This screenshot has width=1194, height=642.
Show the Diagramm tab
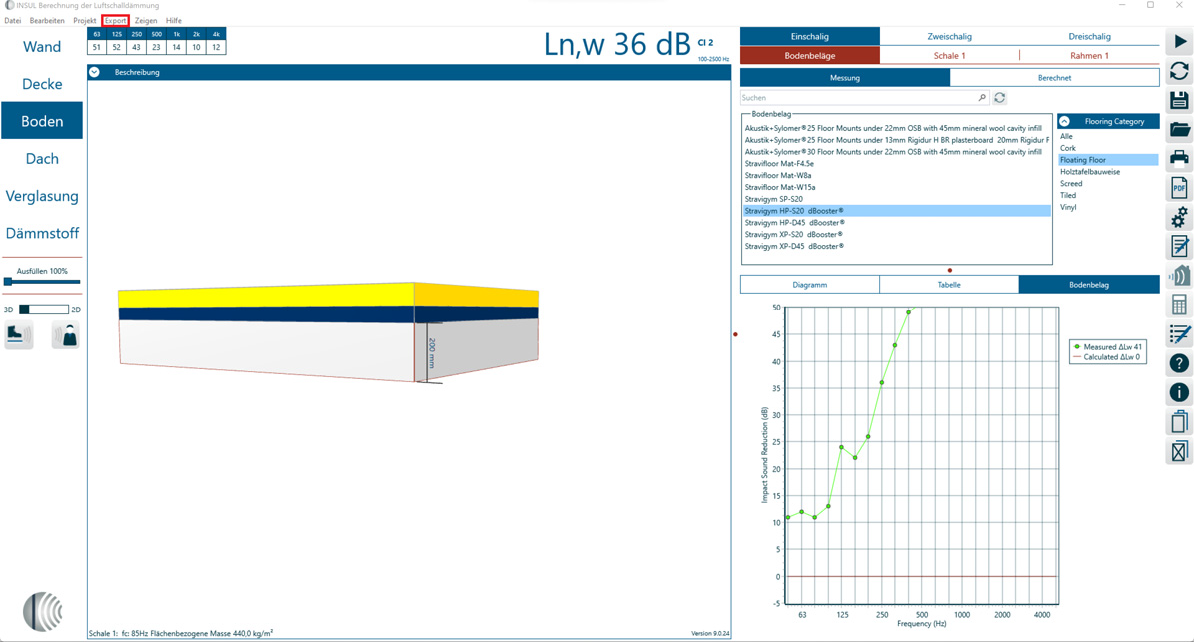point(809,285)
